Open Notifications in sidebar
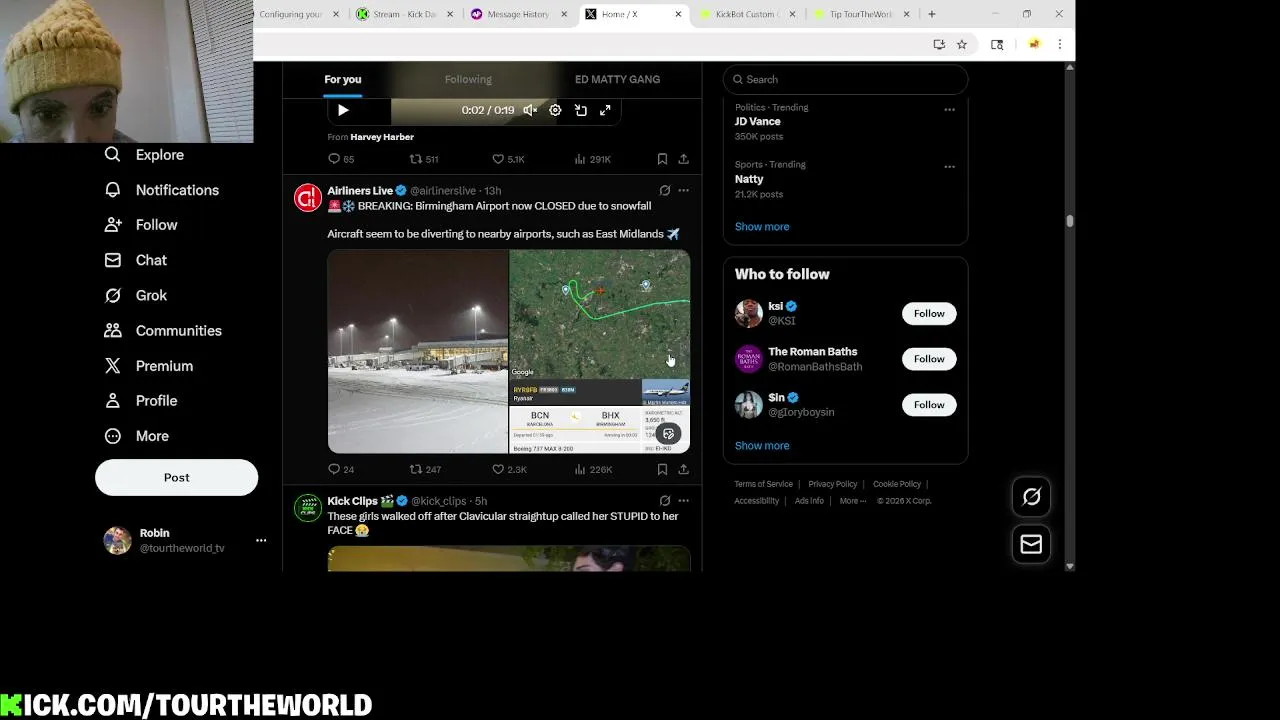This screenshot has width=1280, height=720. [162, 190]
